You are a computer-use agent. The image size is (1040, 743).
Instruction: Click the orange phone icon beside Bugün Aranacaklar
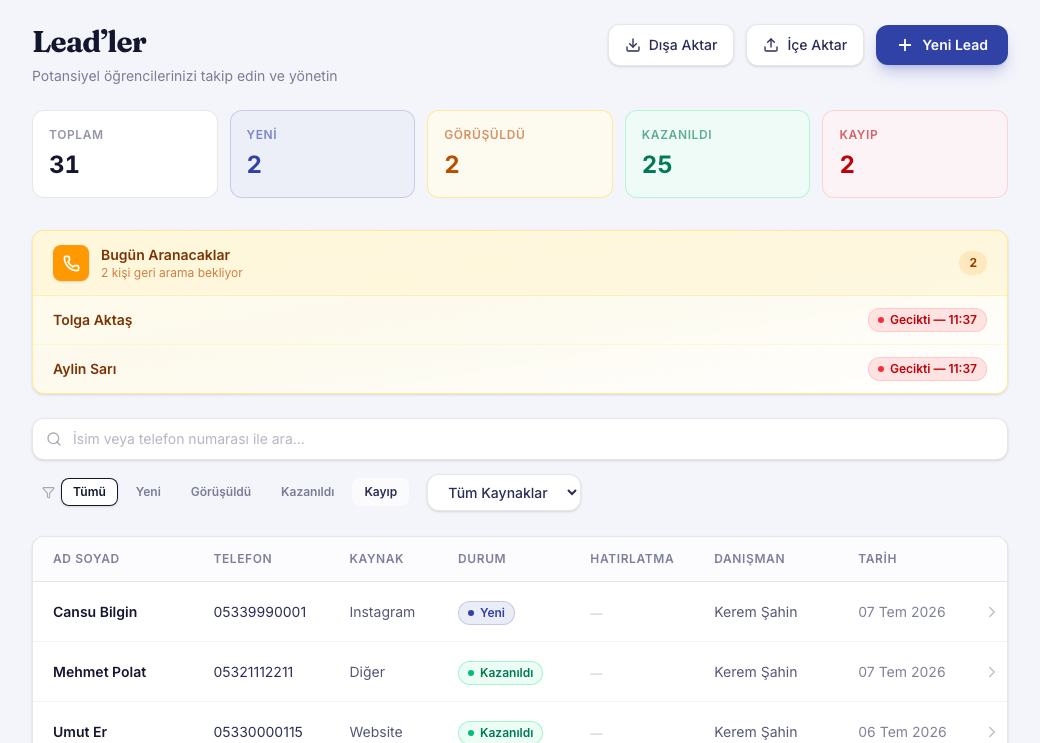tap(71, 263)
